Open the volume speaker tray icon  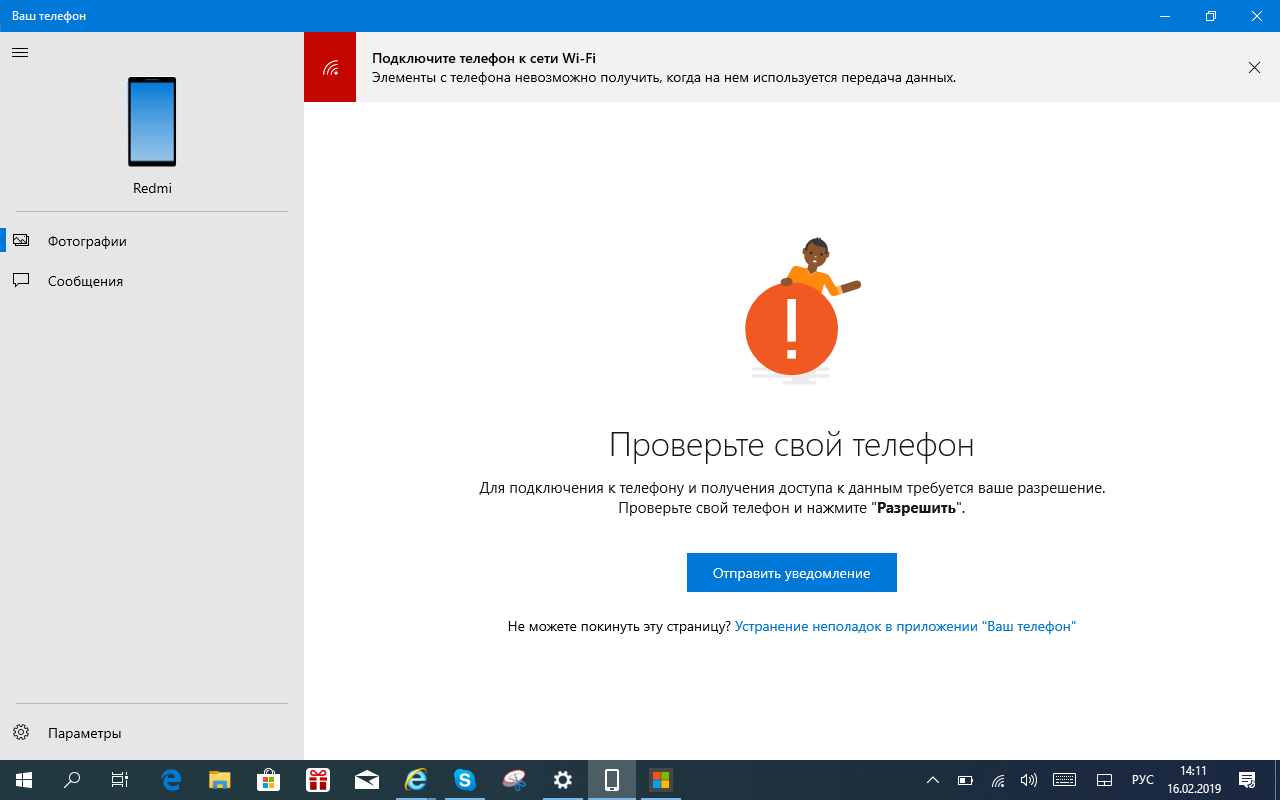(x=1028, y=780)
